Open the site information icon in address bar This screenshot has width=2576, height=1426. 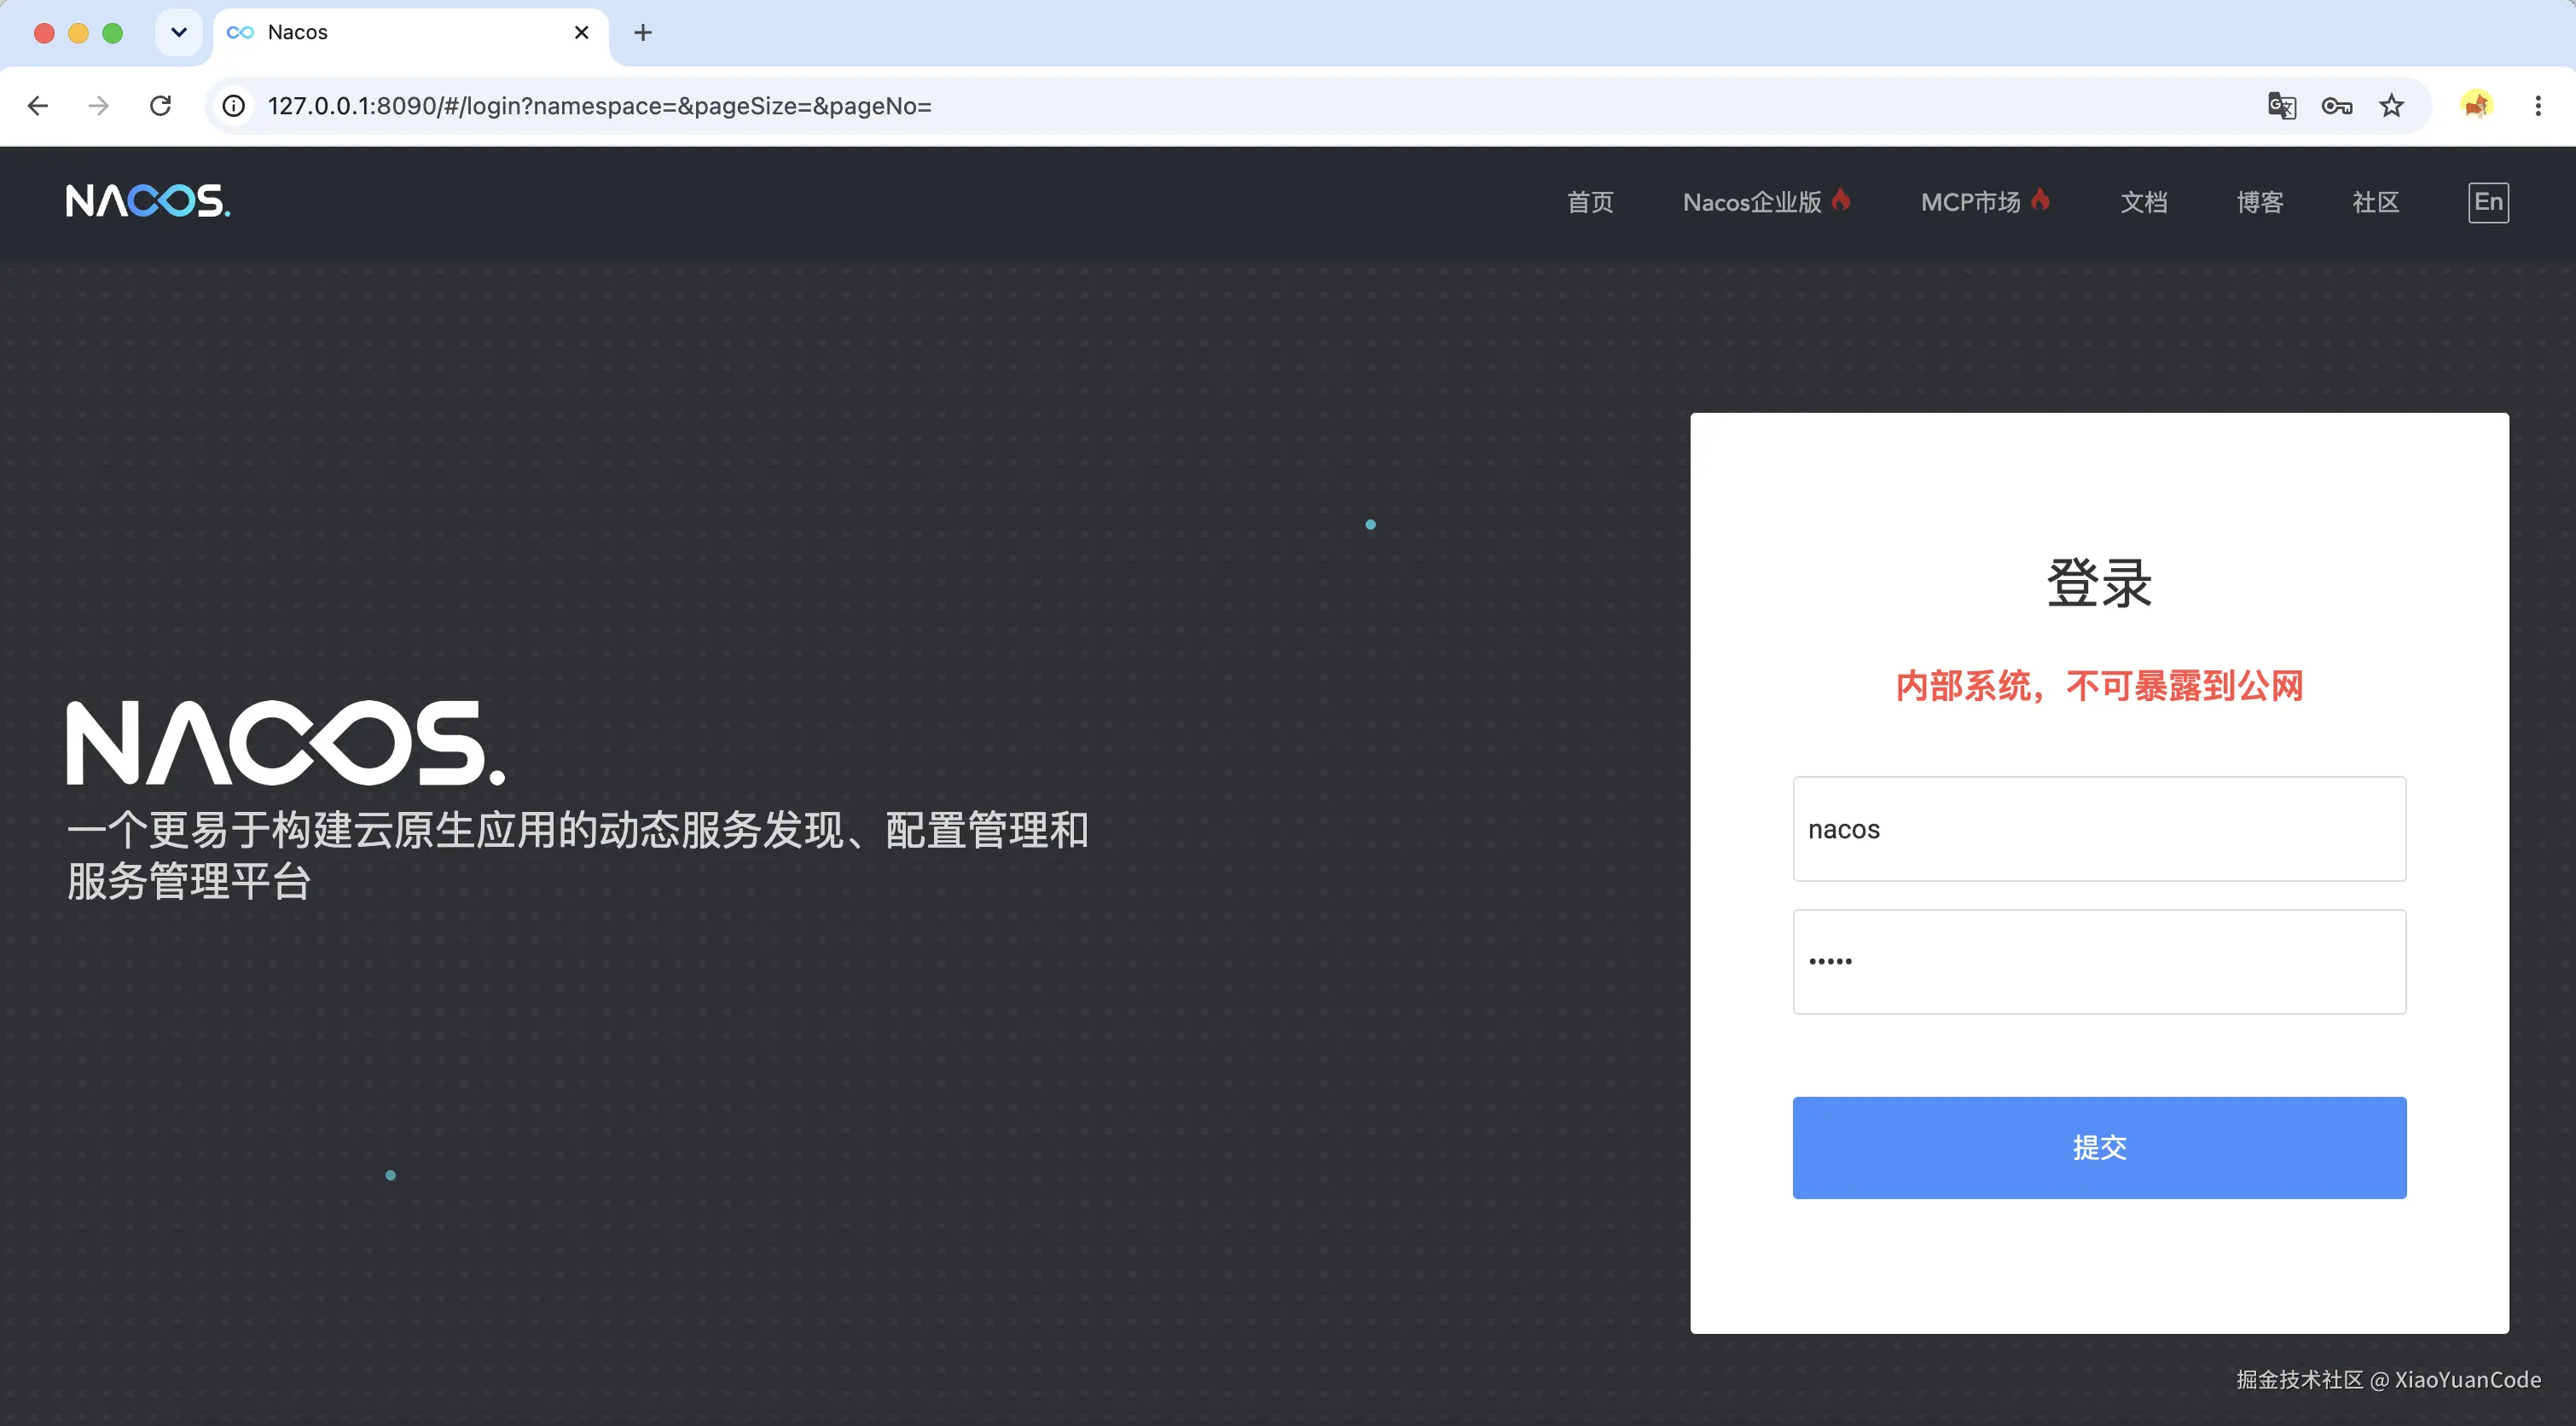[234, 106]
